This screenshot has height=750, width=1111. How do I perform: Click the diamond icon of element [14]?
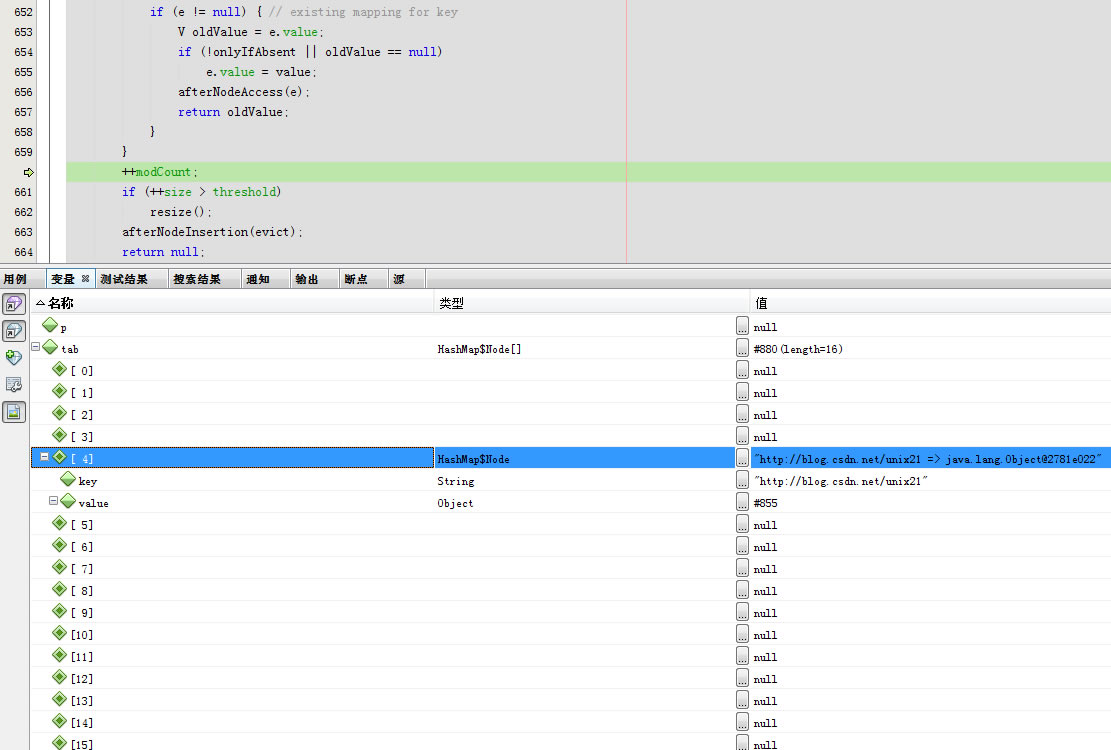tap(60, 720)
